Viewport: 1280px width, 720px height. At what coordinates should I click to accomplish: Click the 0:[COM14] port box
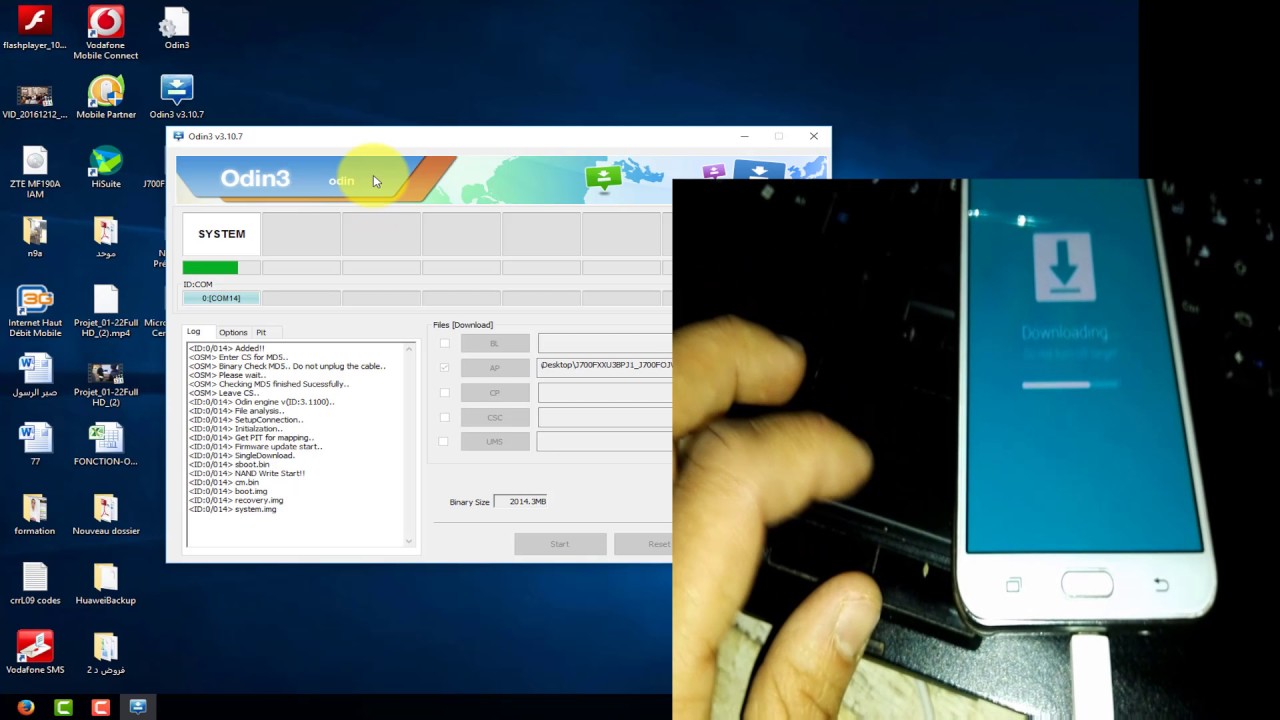(x=221, y=298)
